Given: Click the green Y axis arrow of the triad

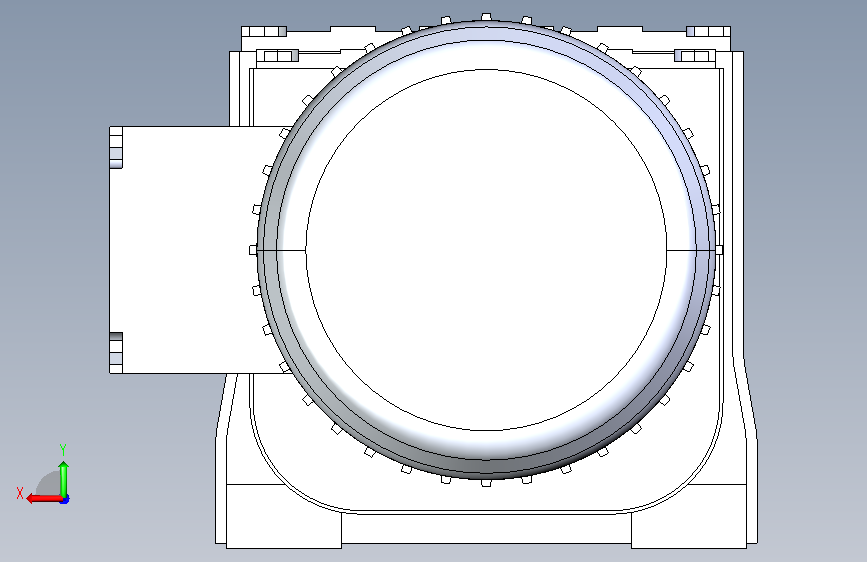Looking at the screenshot, I should [64, 478].
